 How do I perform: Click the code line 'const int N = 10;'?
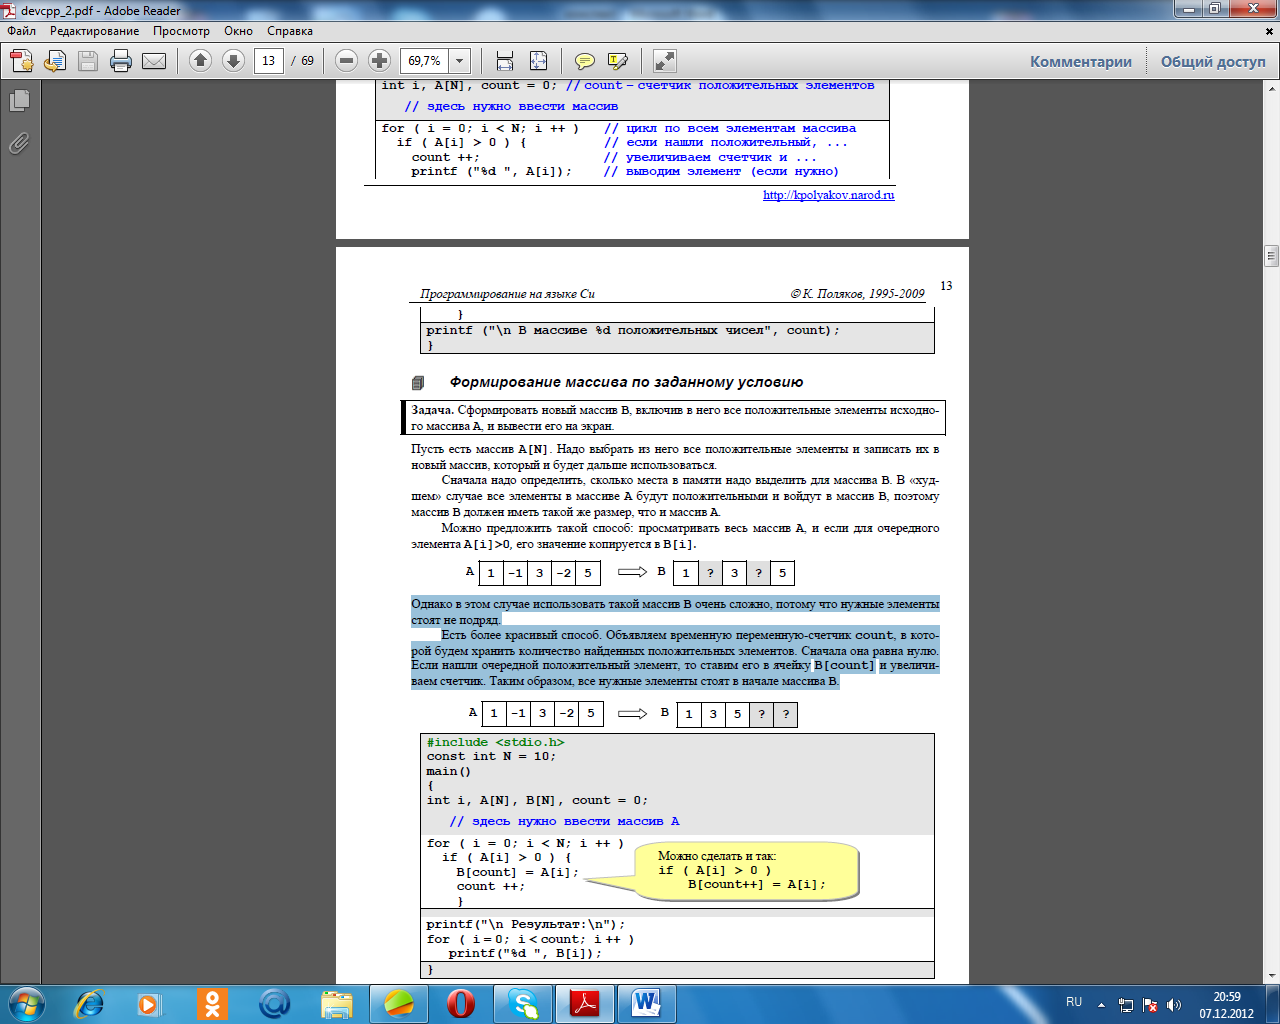coord(491,756)
